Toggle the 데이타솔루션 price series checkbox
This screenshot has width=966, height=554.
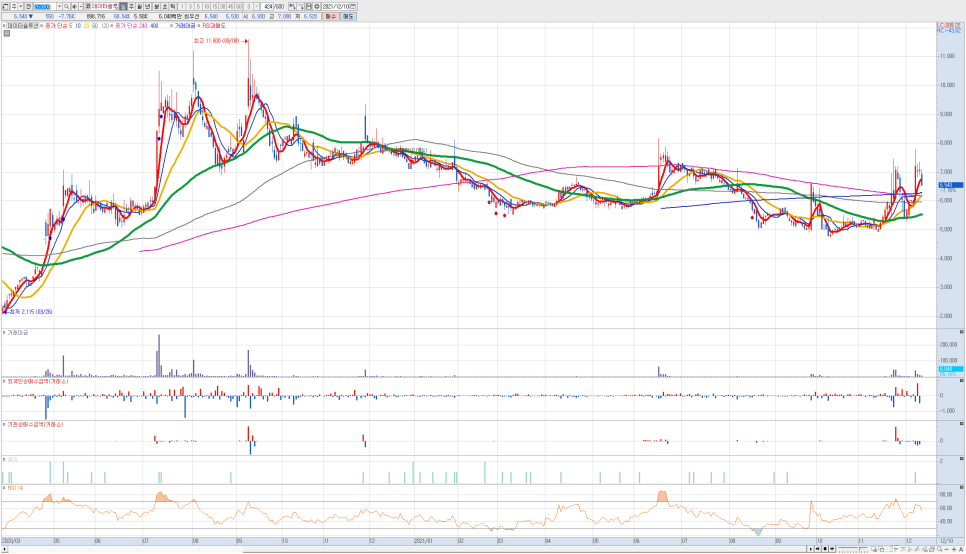[4, 26]
